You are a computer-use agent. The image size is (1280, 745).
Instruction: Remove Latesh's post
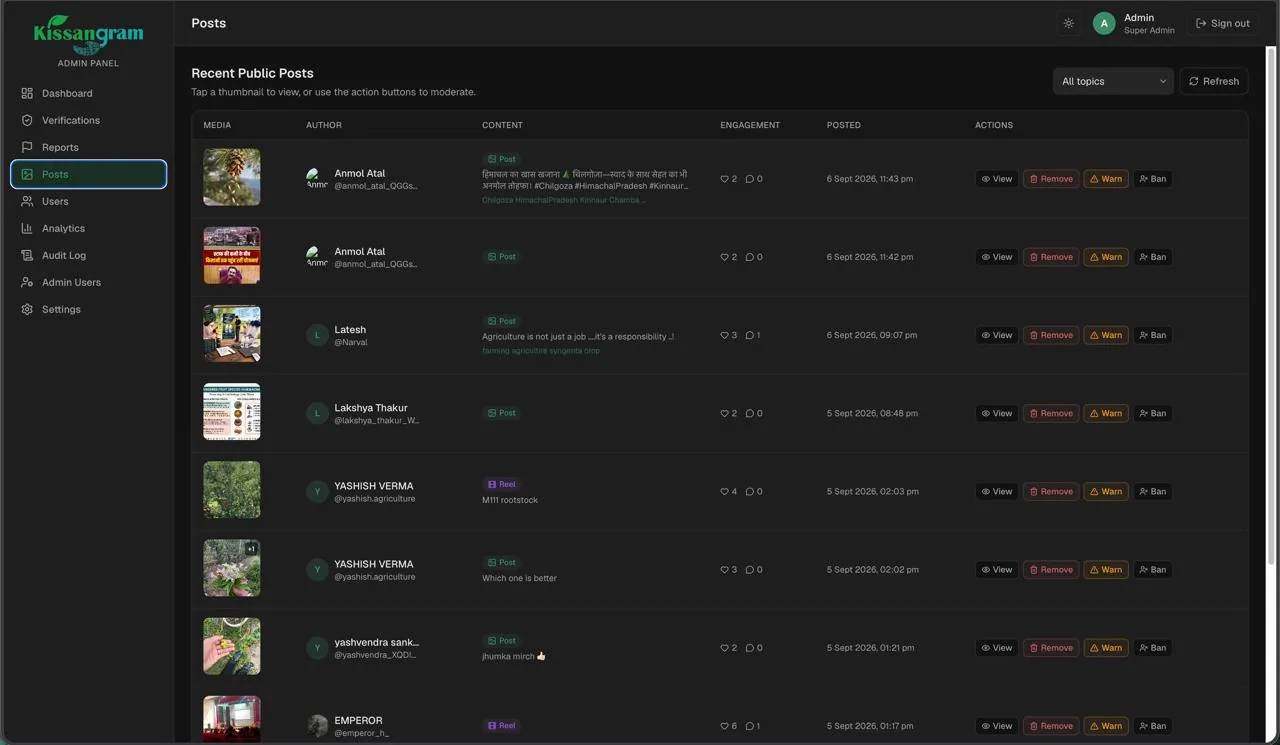(1051, 335)
